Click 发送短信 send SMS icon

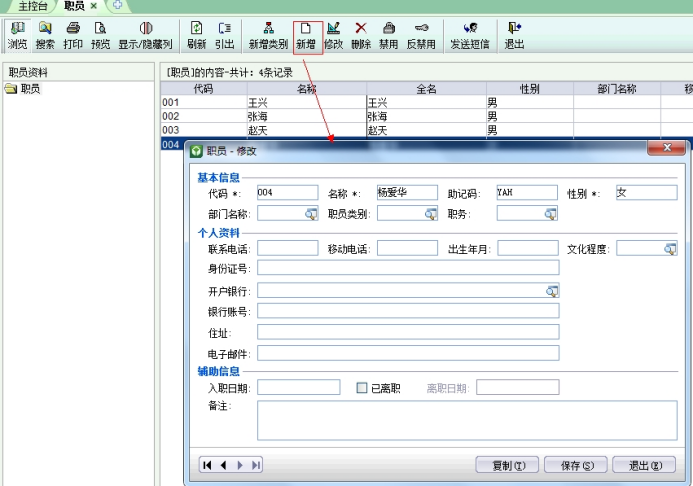tap(470, 35)
